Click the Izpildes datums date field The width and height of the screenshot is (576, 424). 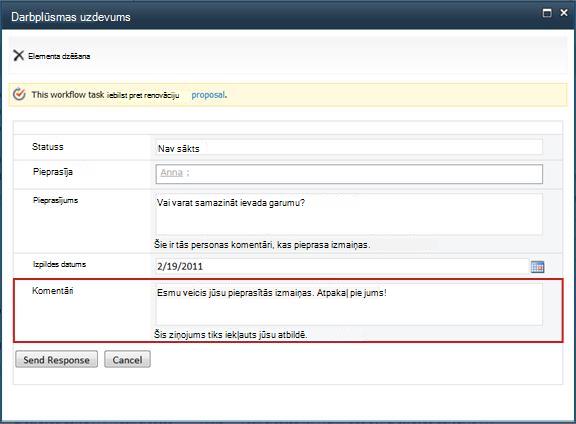pos(342,266)
